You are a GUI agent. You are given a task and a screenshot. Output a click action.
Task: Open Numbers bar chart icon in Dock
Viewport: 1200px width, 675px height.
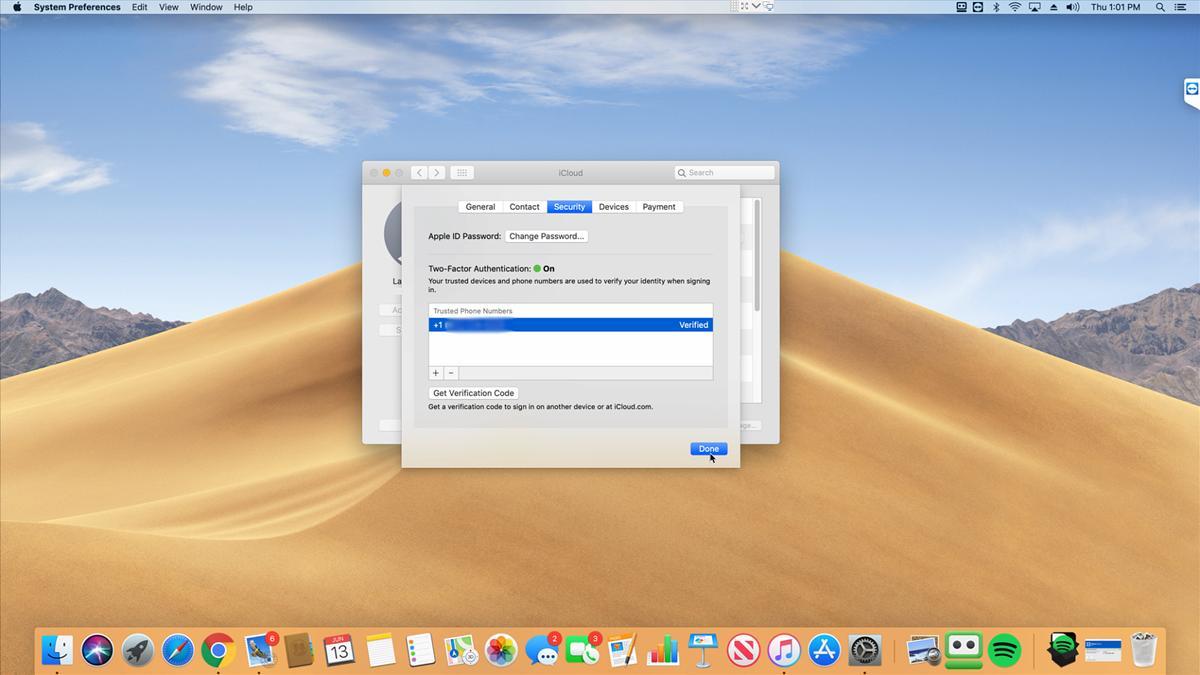(x=662, y=650)
